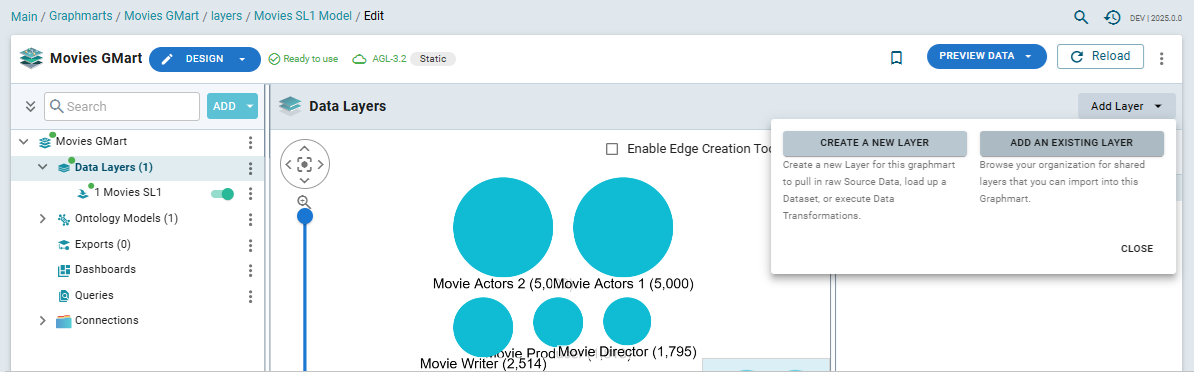Open the options menu for Dashboards

click(x=251, y=270)
